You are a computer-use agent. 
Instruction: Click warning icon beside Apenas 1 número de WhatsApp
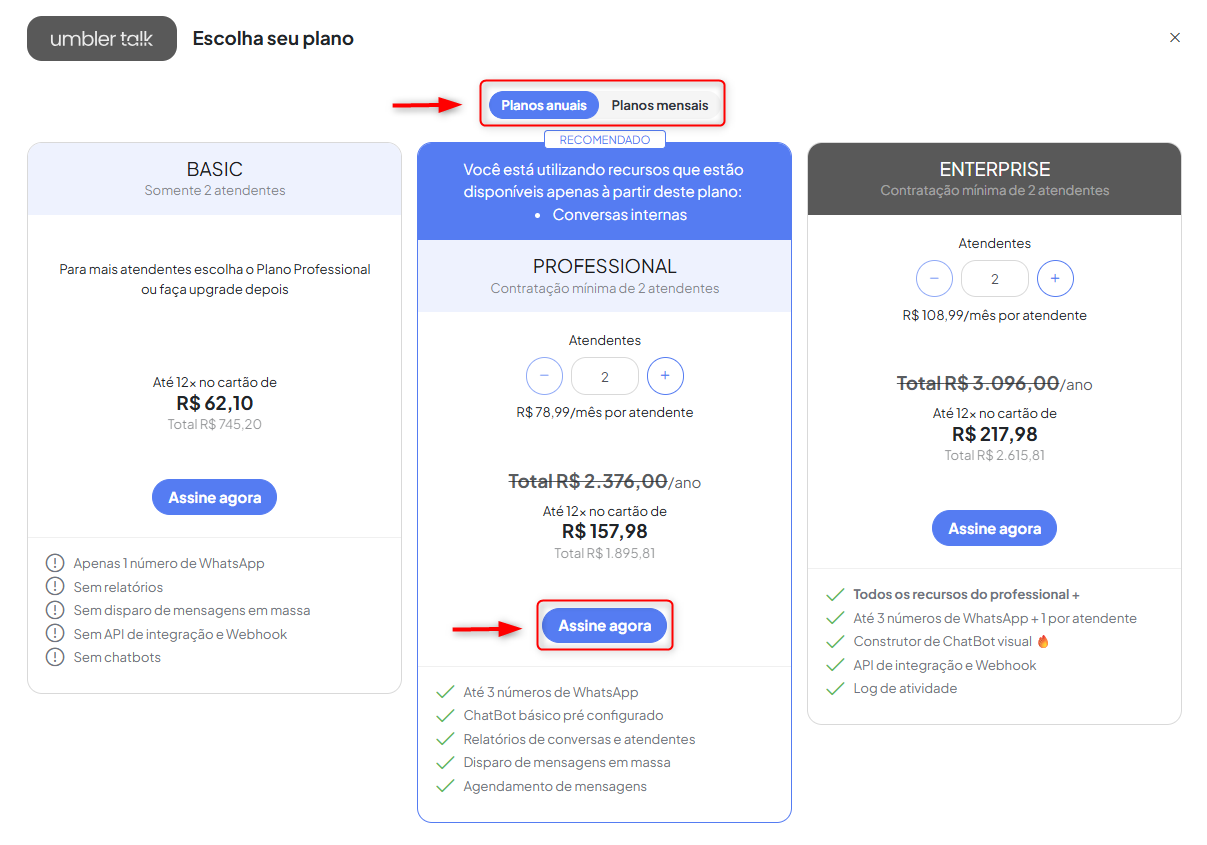tap(55, 563)
